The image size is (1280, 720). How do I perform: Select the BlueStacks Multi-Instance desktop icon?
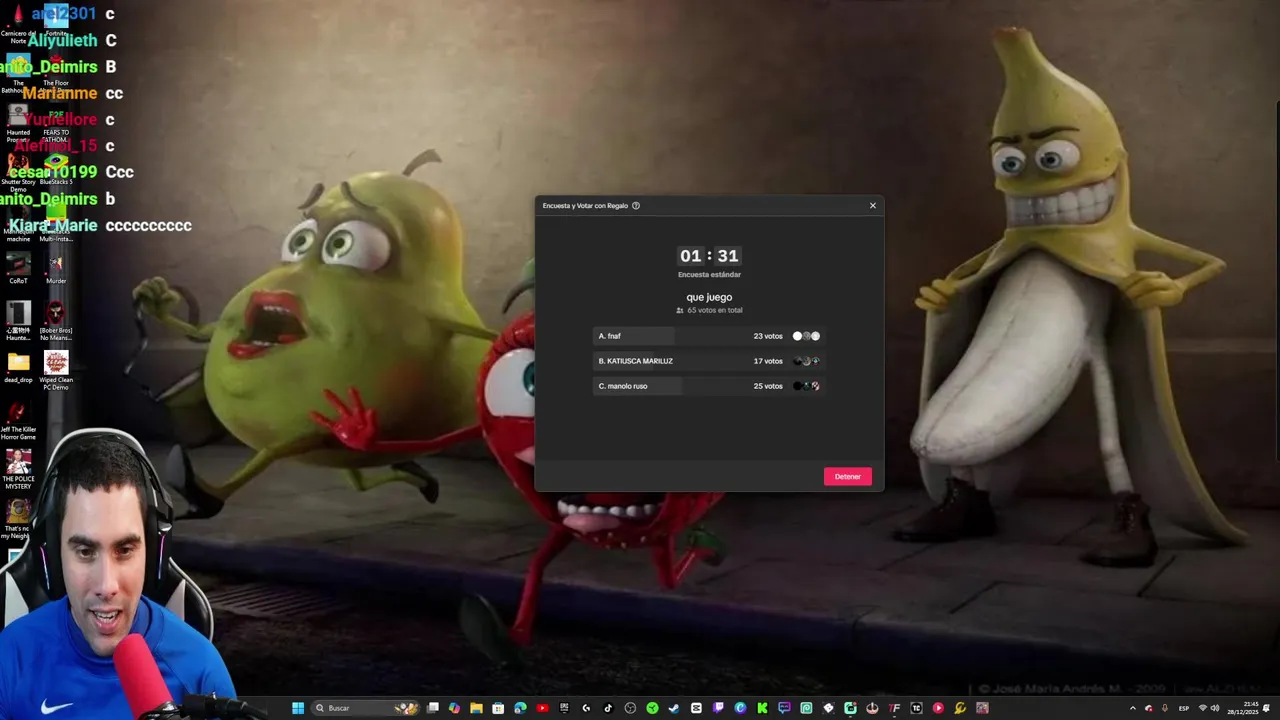[56, 222]
